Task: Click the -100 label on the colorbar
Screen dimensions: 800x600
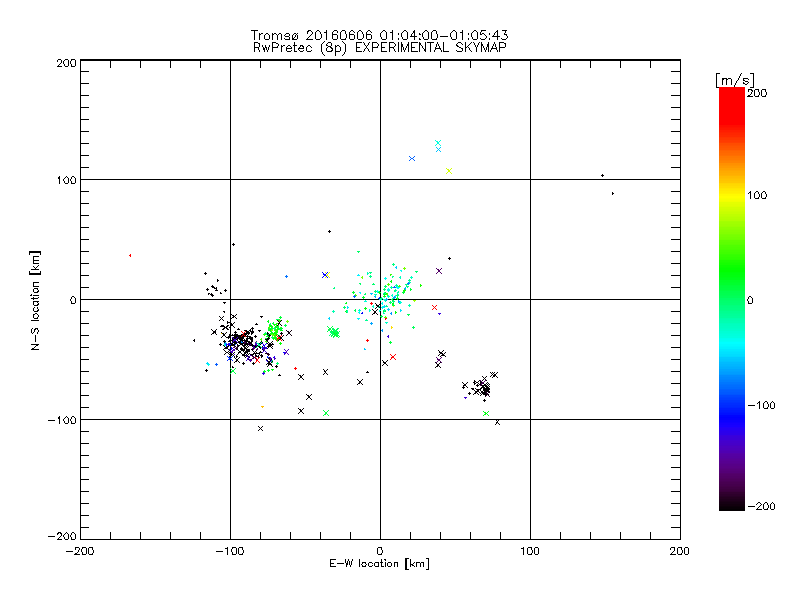Action: [x=761, y=406]
